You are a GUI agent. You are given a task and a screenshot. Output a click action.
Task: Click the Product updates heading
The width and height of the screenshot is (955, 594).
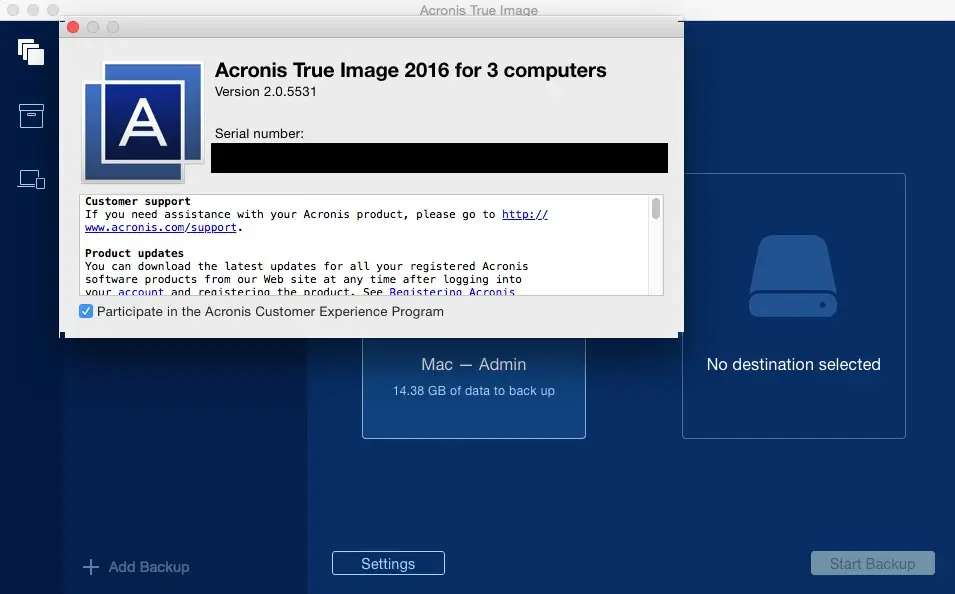coord(134,253)
